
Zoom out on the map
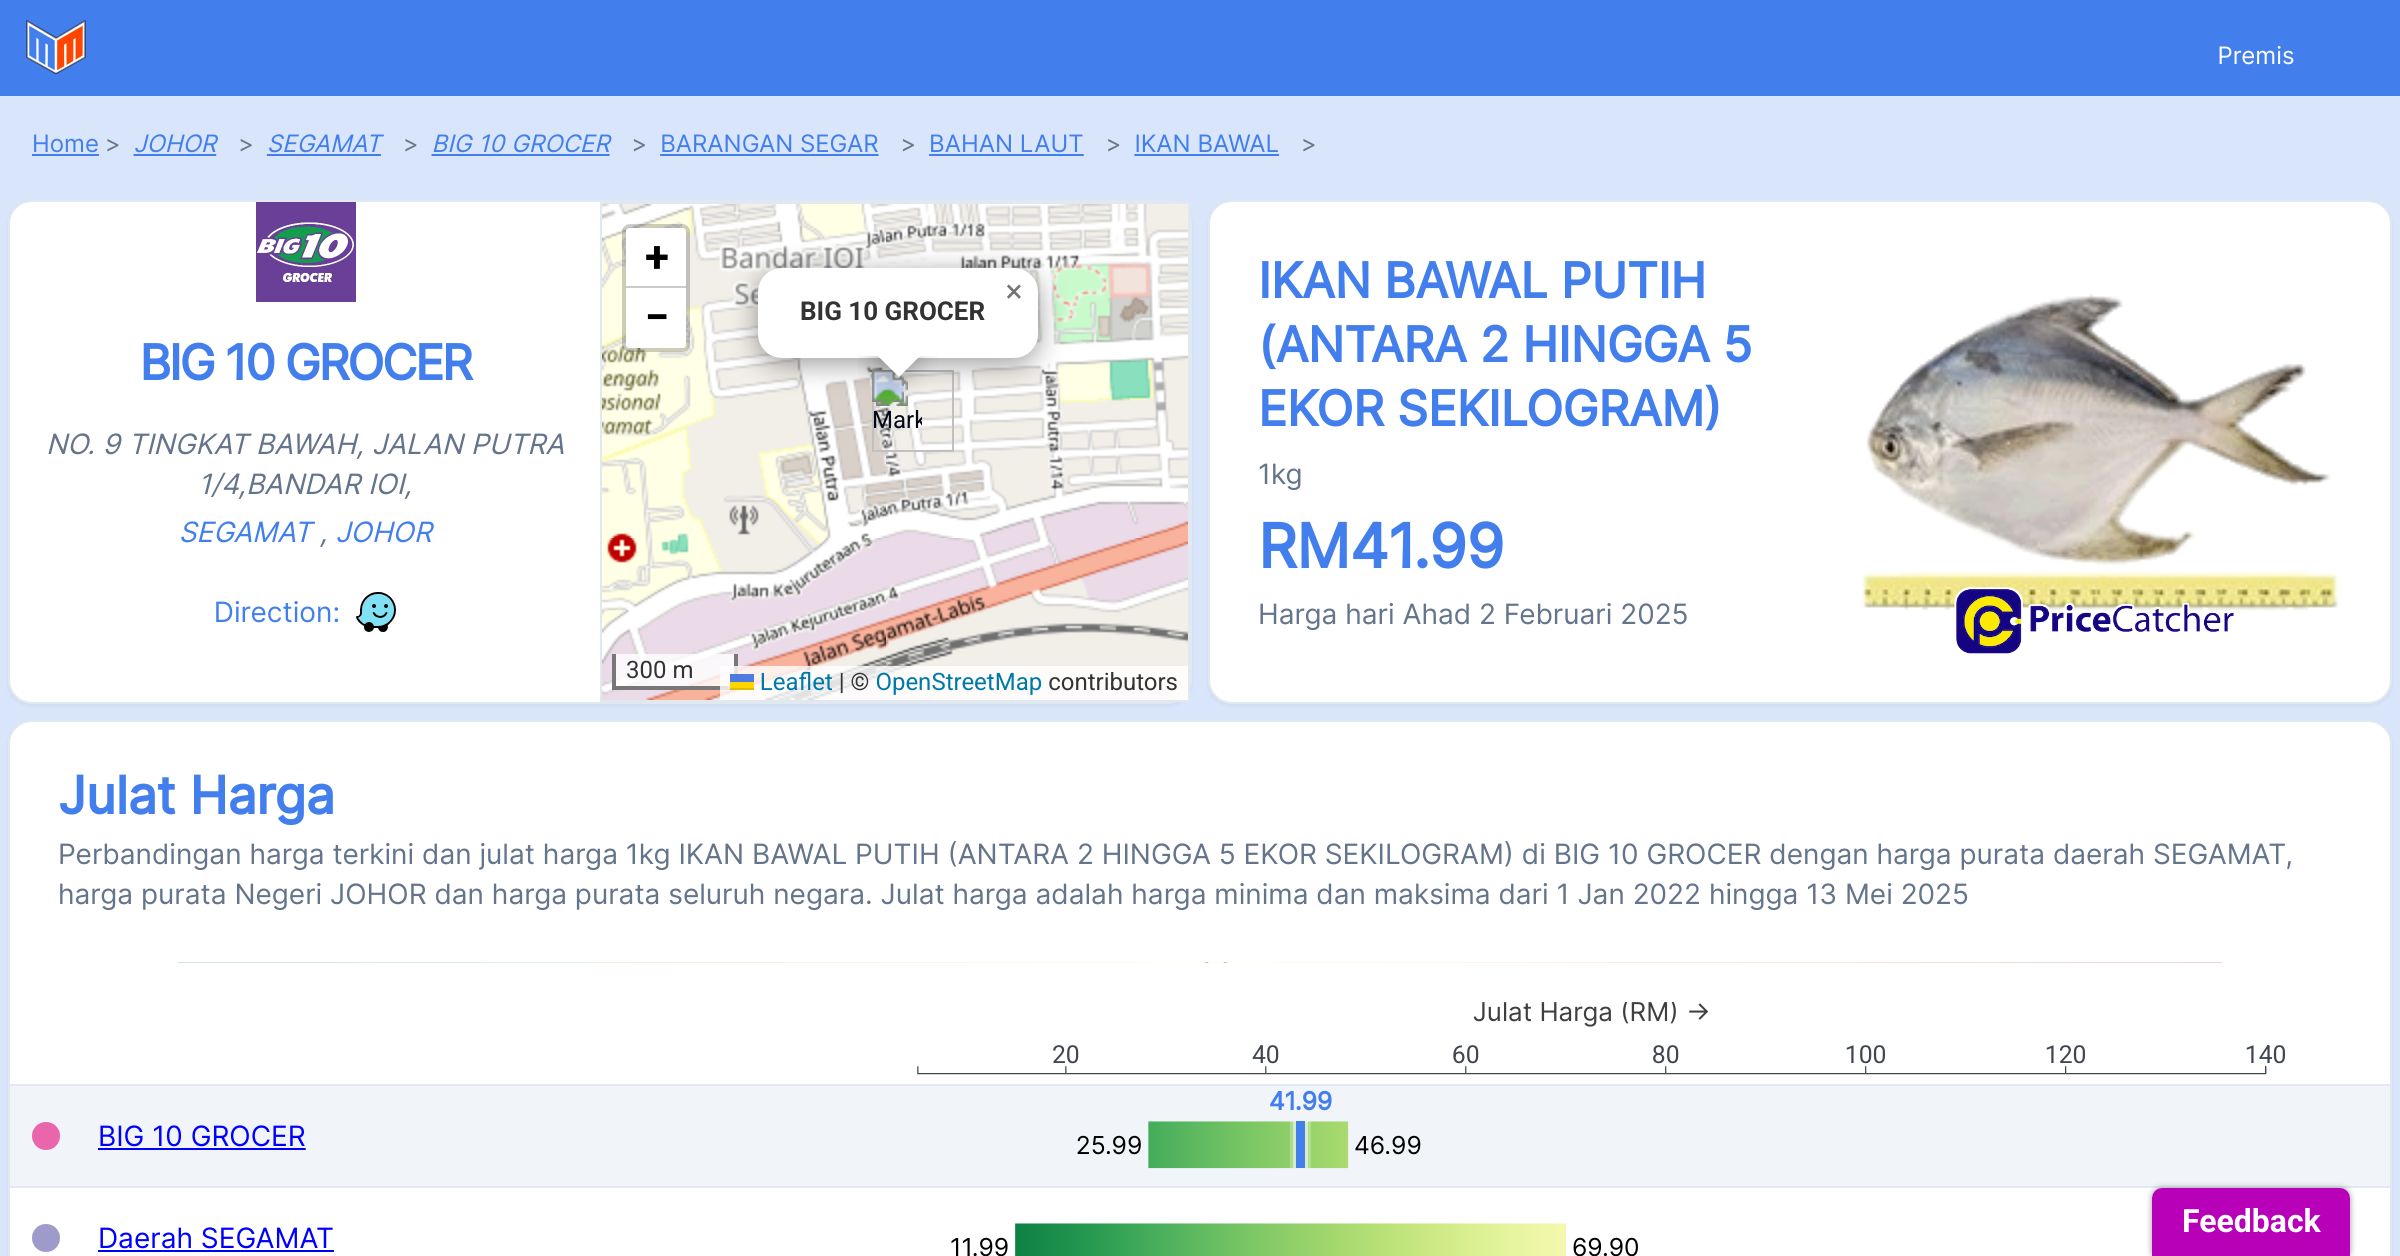(656, 317)
